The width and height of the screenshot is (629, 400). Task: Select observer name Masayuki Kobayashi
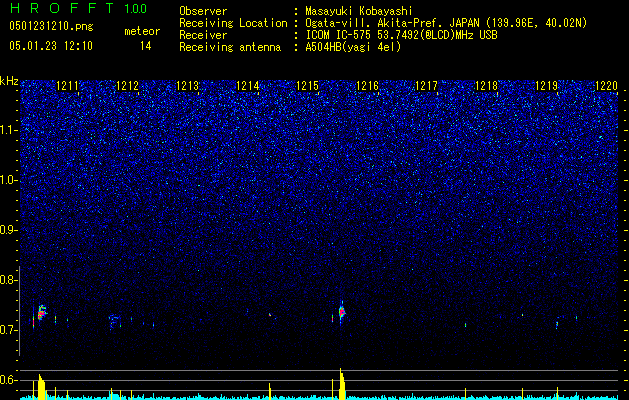pyautogui.click(x=359, y=11)
